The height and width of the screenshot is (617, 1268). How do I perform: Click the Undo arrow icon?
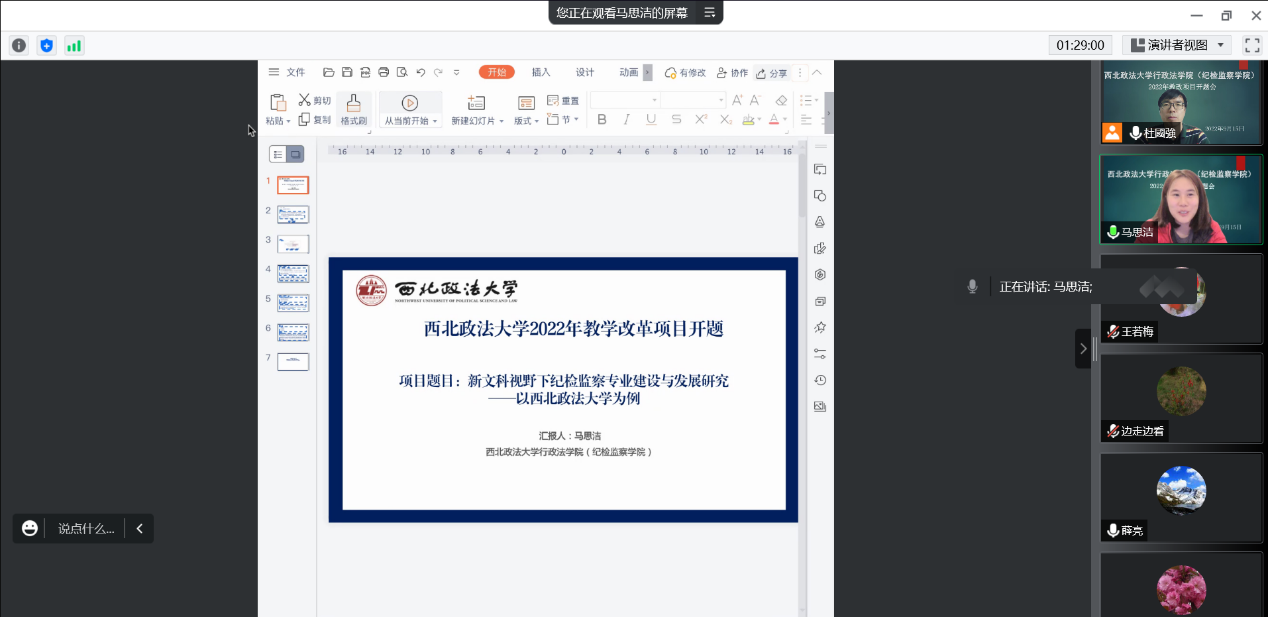(421, 72)
